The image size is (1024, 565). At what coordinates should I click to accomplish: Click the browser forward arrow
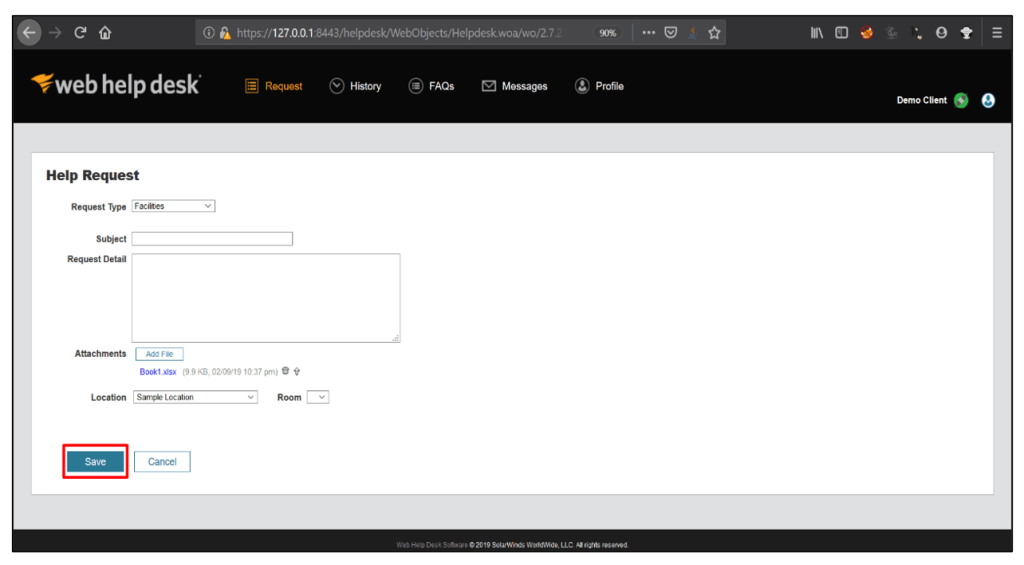[55, 33]
